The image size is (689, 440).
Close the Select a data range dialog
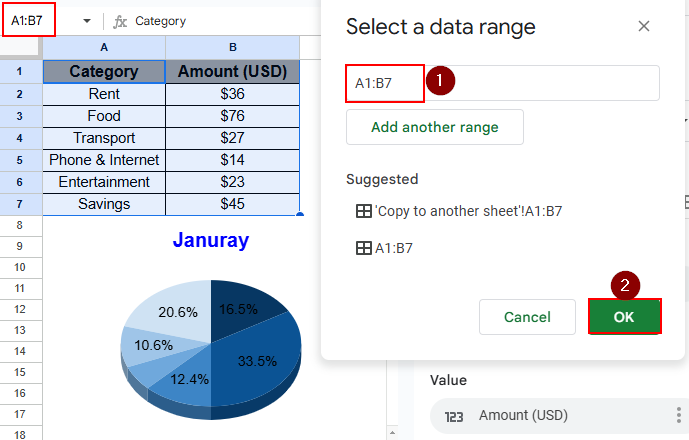(644, 27)
